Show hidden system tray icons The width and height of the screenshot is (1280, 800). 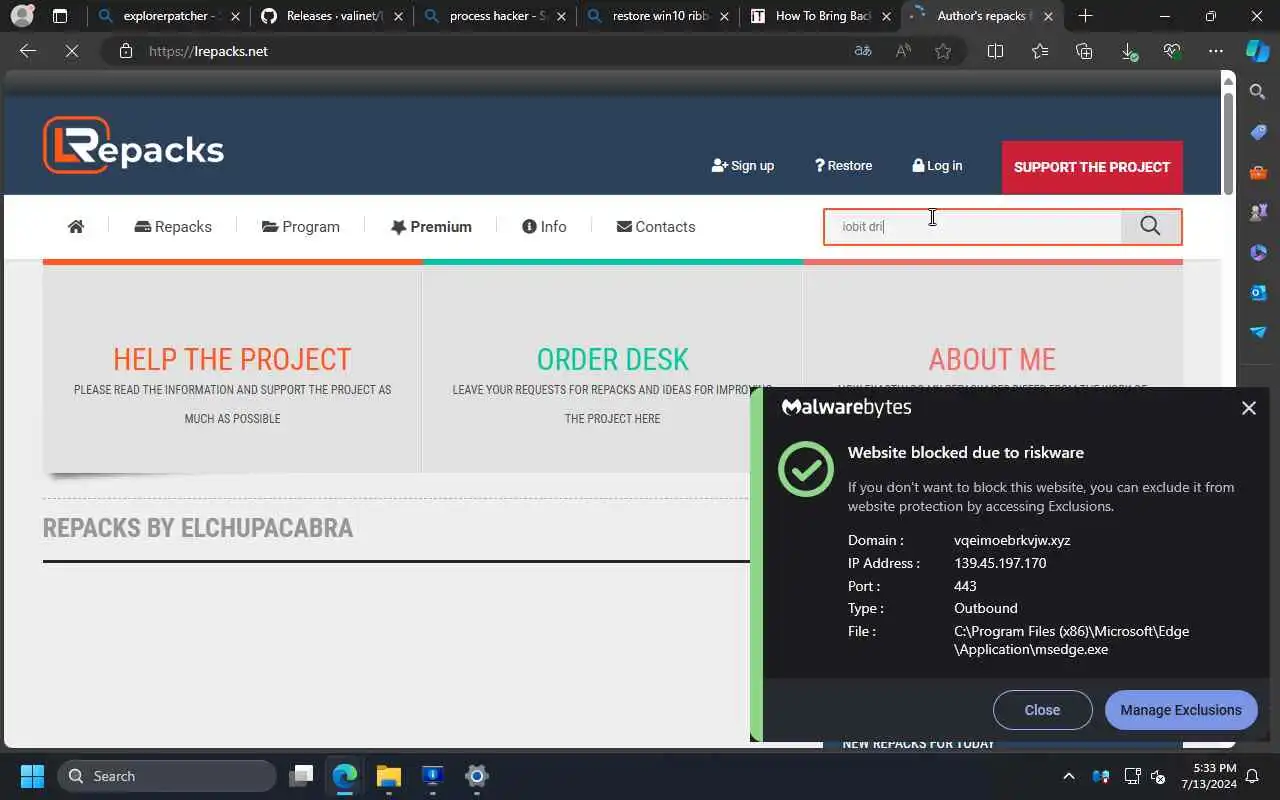pyautogui.click(x=1068, y=776)
